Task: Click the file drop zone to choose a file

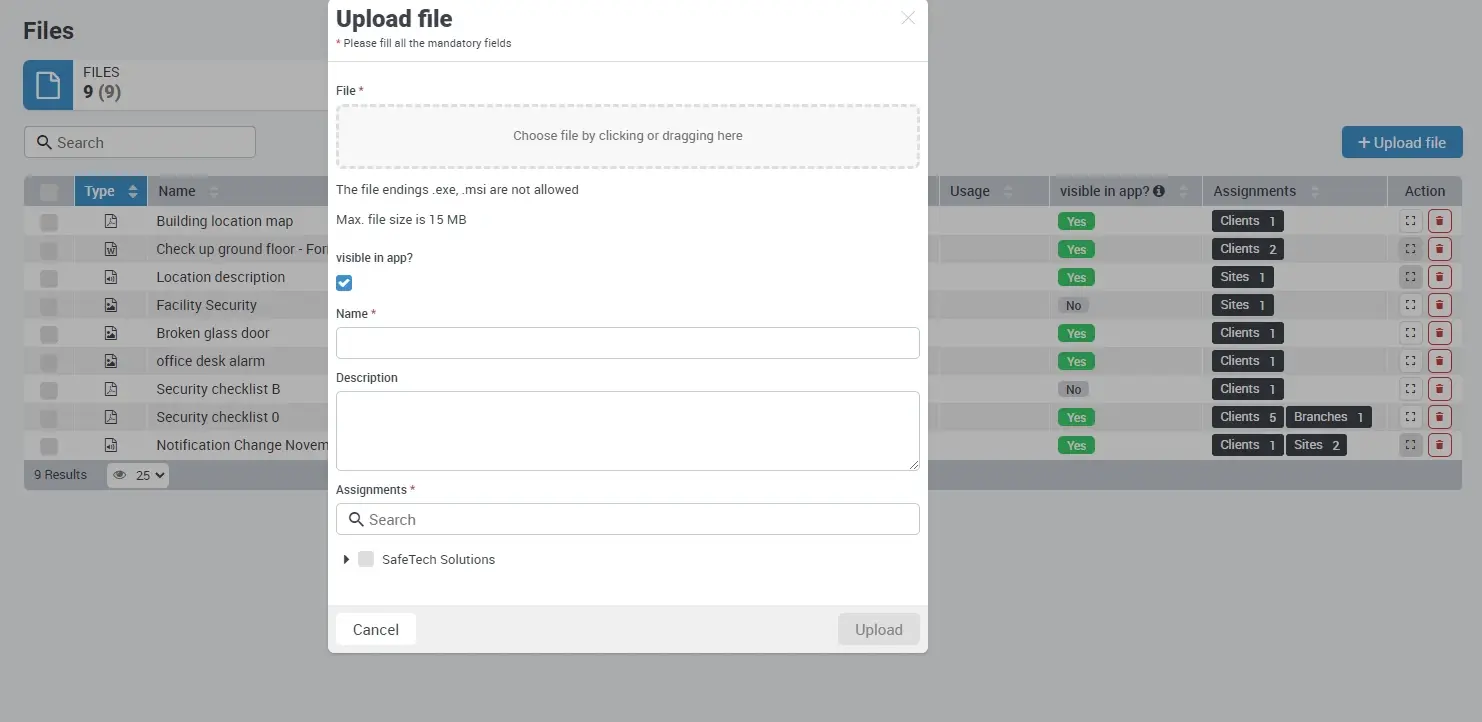Action: (x=628, y=136)
